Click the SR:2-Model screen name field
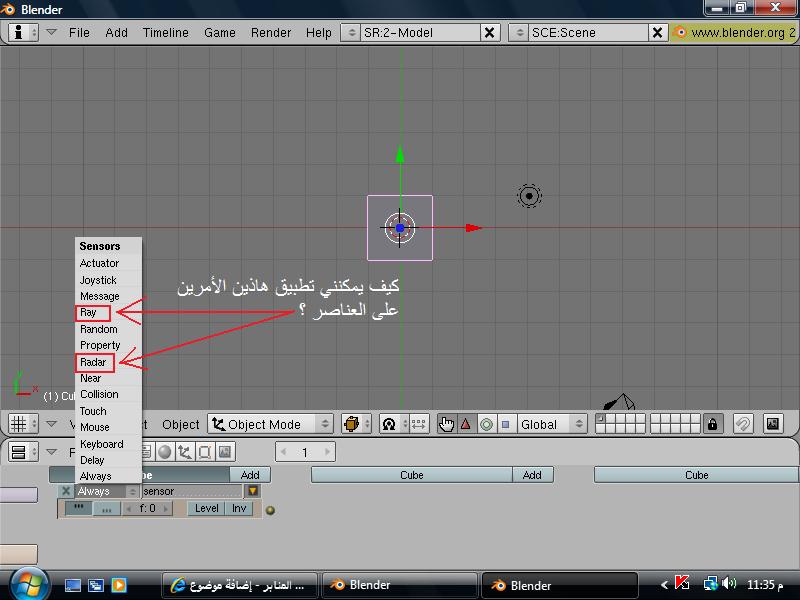Viewport: 800px width, 600px height. tap(420, 33)
